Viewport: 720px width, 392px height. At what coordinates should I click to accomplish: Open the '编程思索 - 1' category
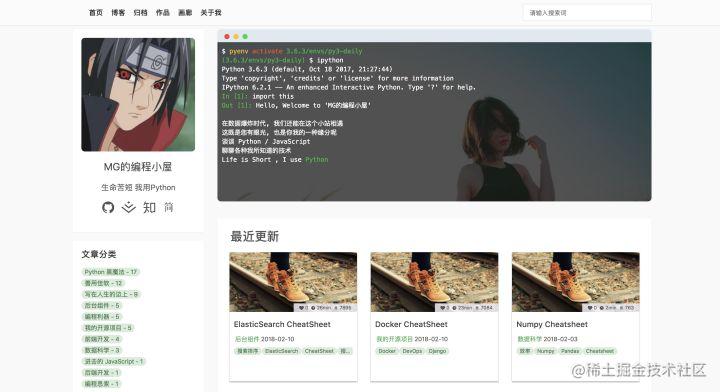coord(101,384)
